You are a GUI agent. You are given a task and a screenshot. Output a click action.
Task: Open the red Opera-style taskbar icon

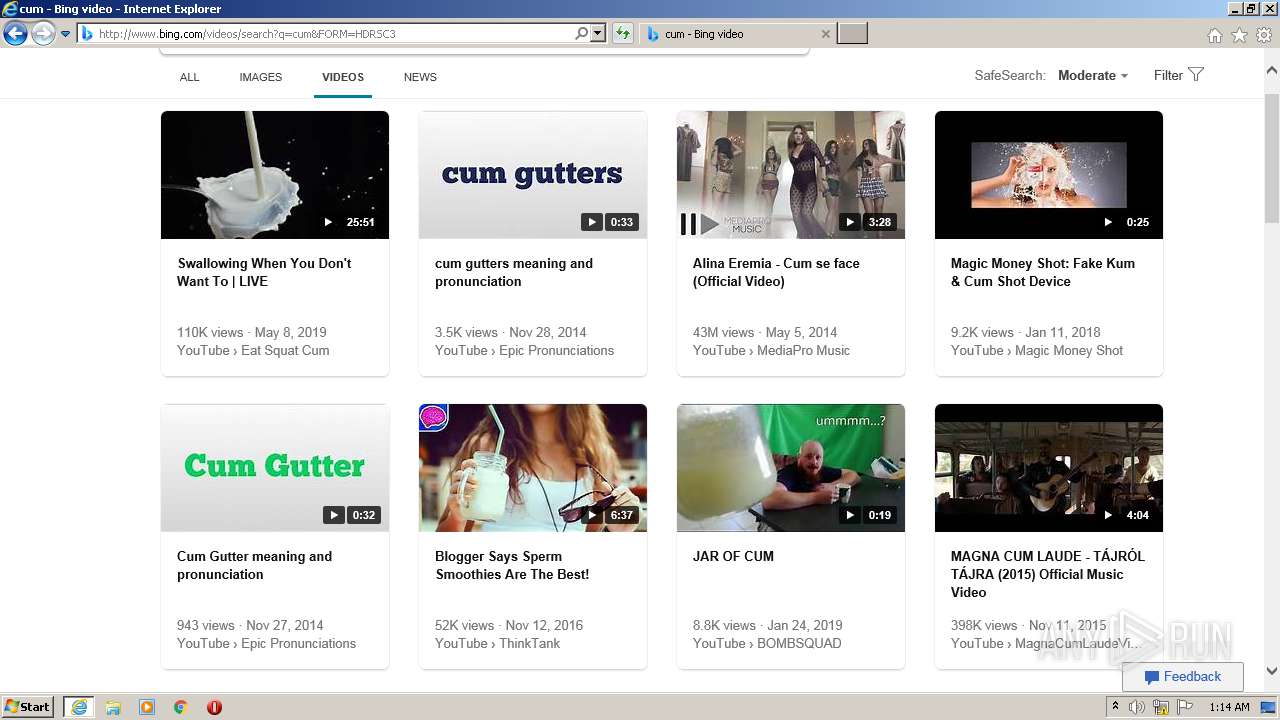point(214,707)
